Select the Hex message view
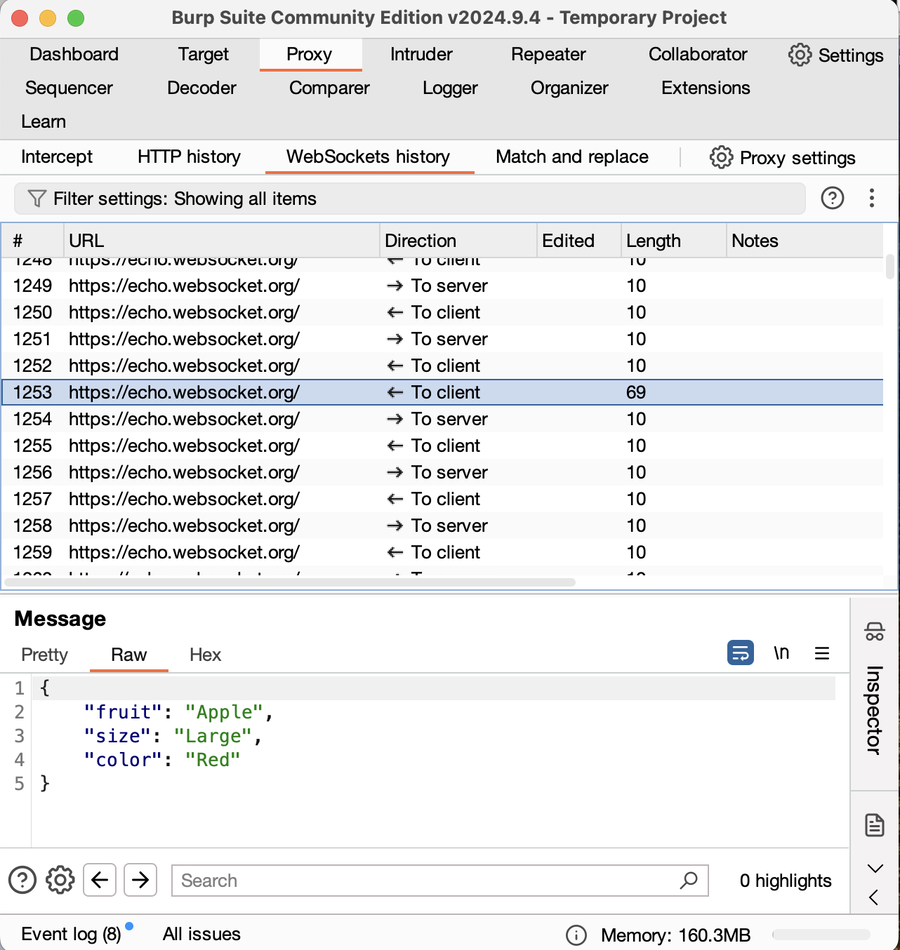The image size is (900, 950). click(205, 655)
